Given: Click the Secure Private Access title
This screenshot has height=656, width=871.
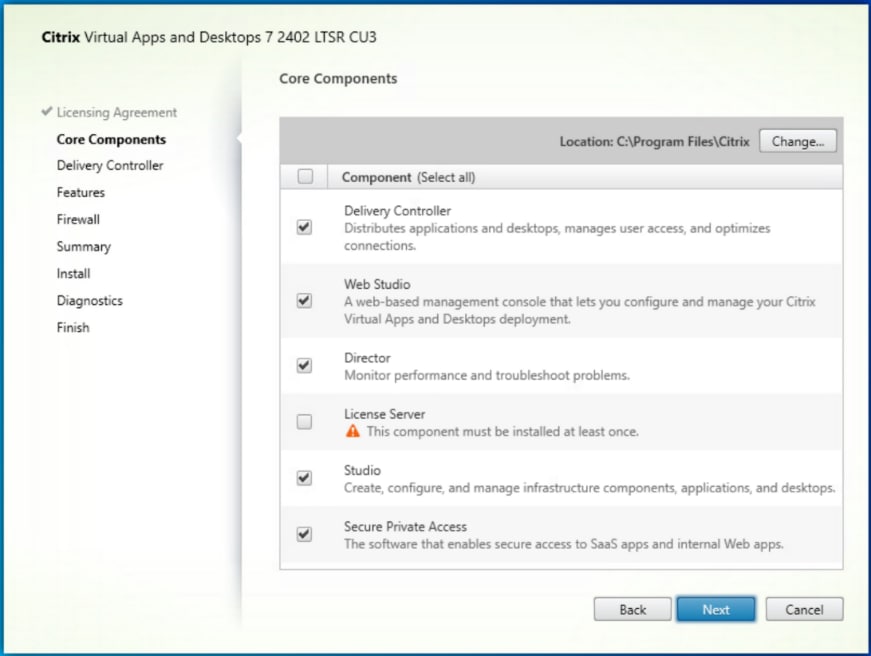Looking at the screenshot, I should point(406,526).
